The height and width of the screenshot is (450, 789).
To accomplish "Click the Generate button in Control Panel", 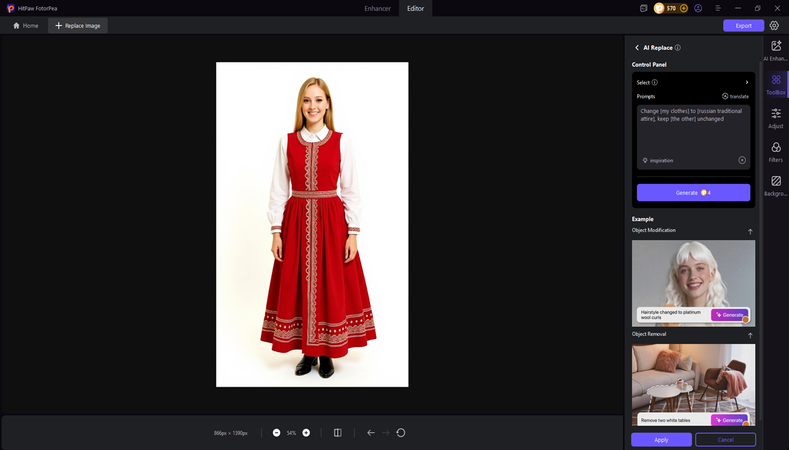I will click(x=693, y=193).
